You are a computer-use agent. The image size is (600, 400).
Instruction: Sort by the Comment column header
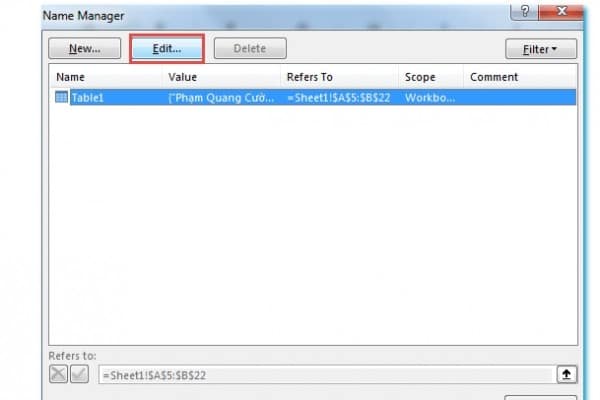point(494,77)
